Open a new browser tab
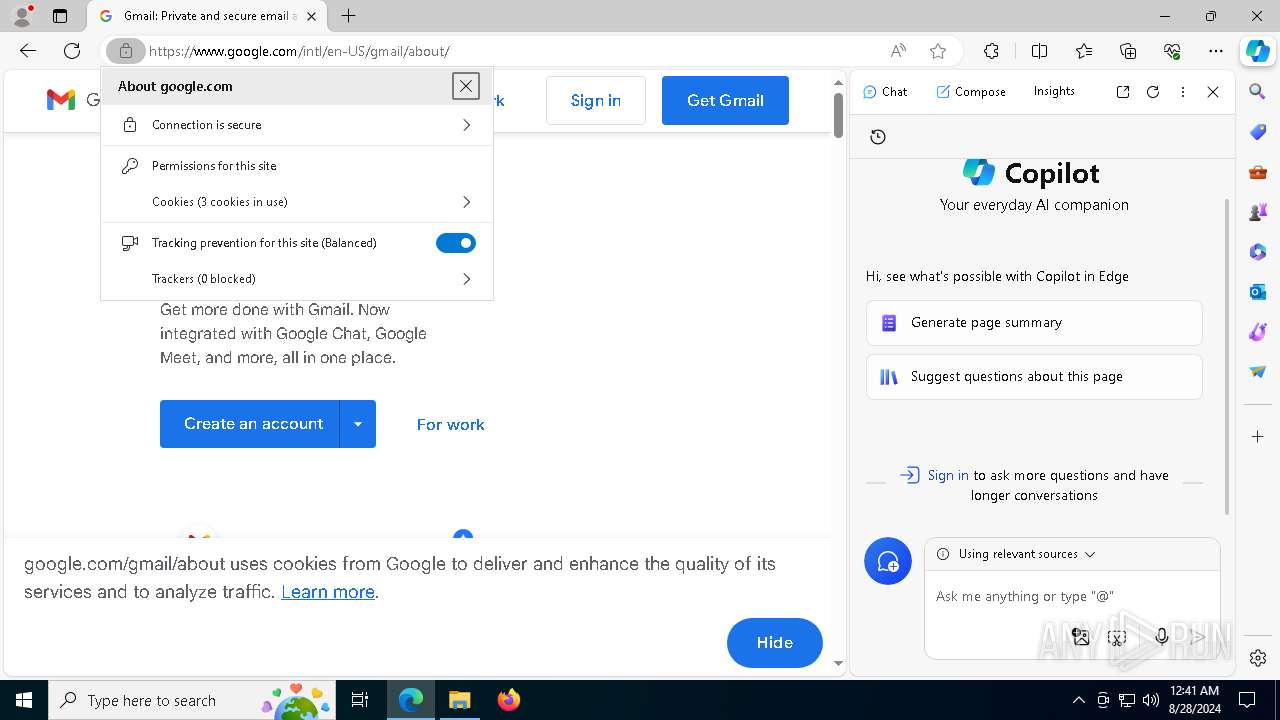The width and height of the screenshot is (1280, 720). tap(348, 16)
